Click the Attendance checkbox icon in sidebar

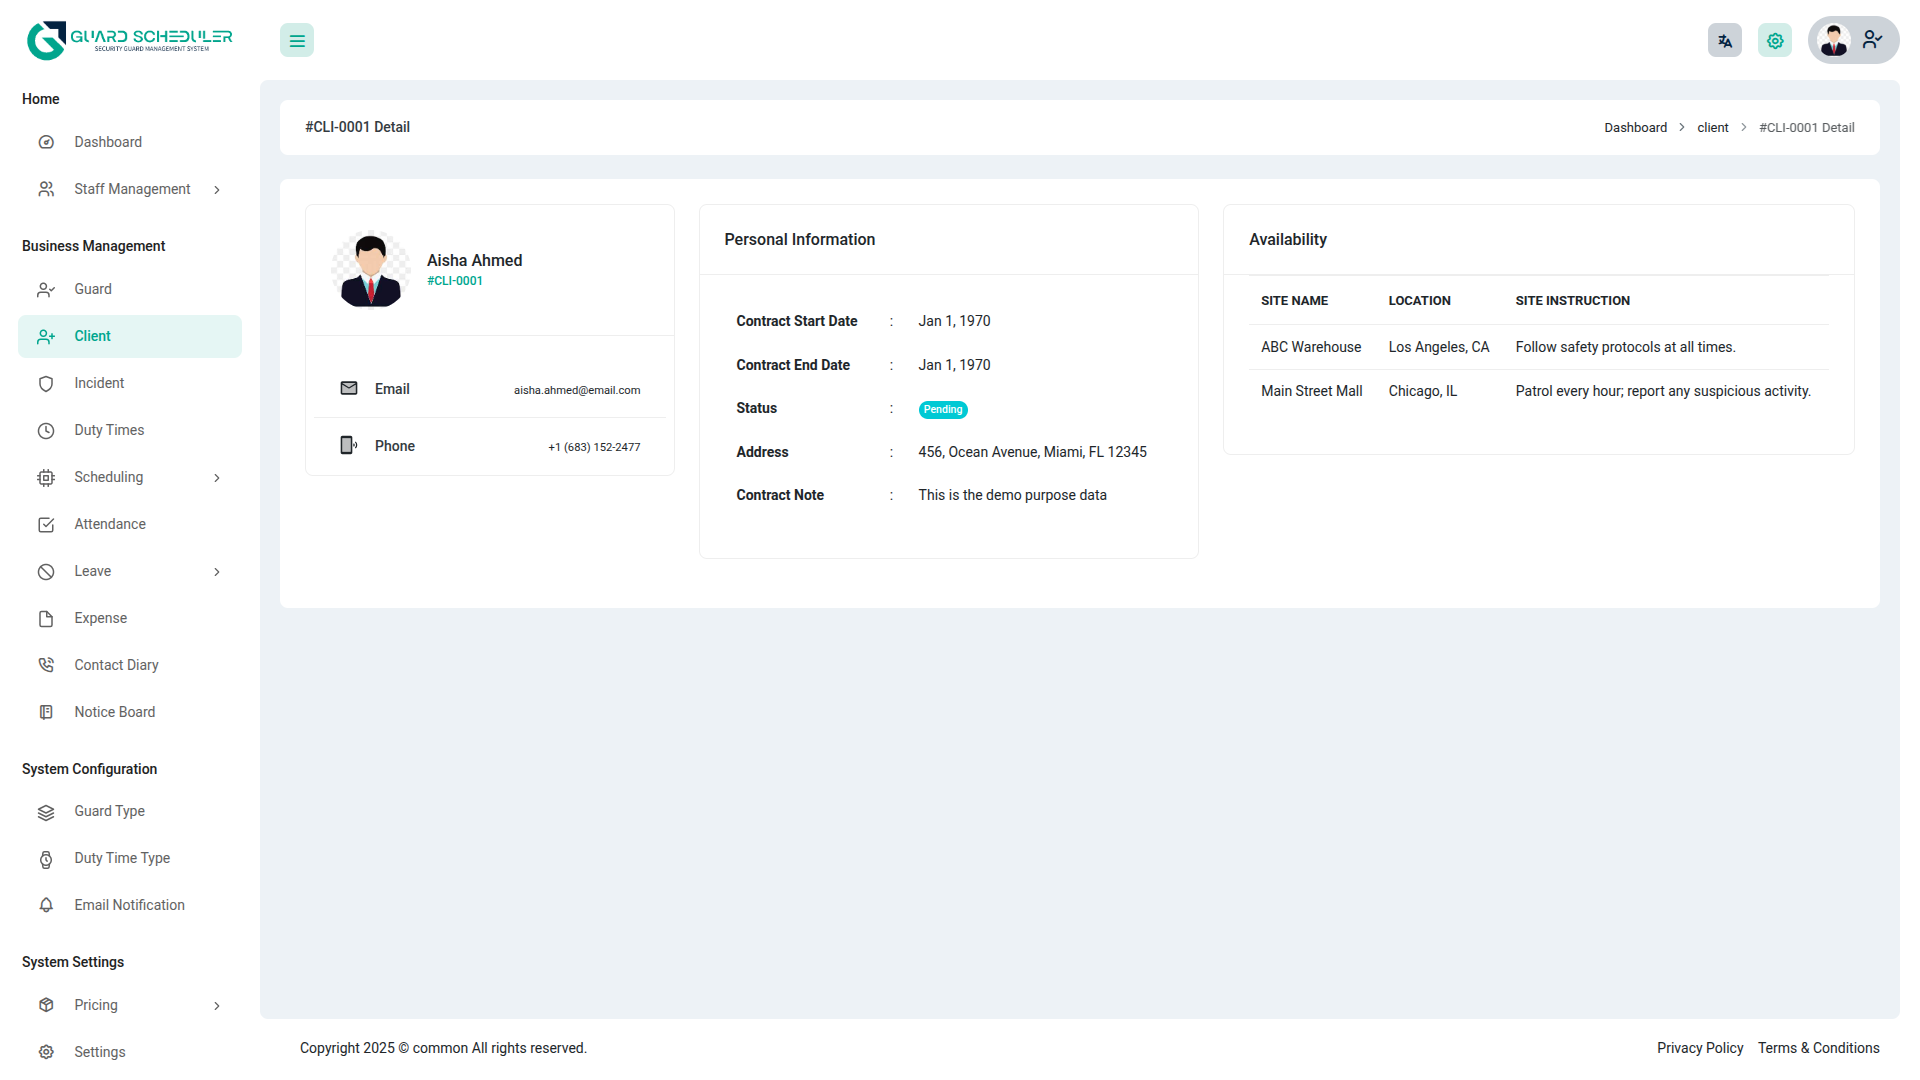point(46,525)
